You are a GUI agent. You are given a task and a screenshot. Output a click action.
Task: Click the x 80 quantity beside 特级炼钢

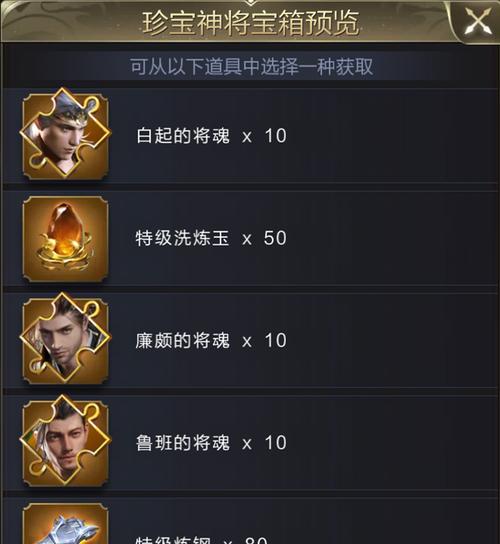(x=245, y=540)
